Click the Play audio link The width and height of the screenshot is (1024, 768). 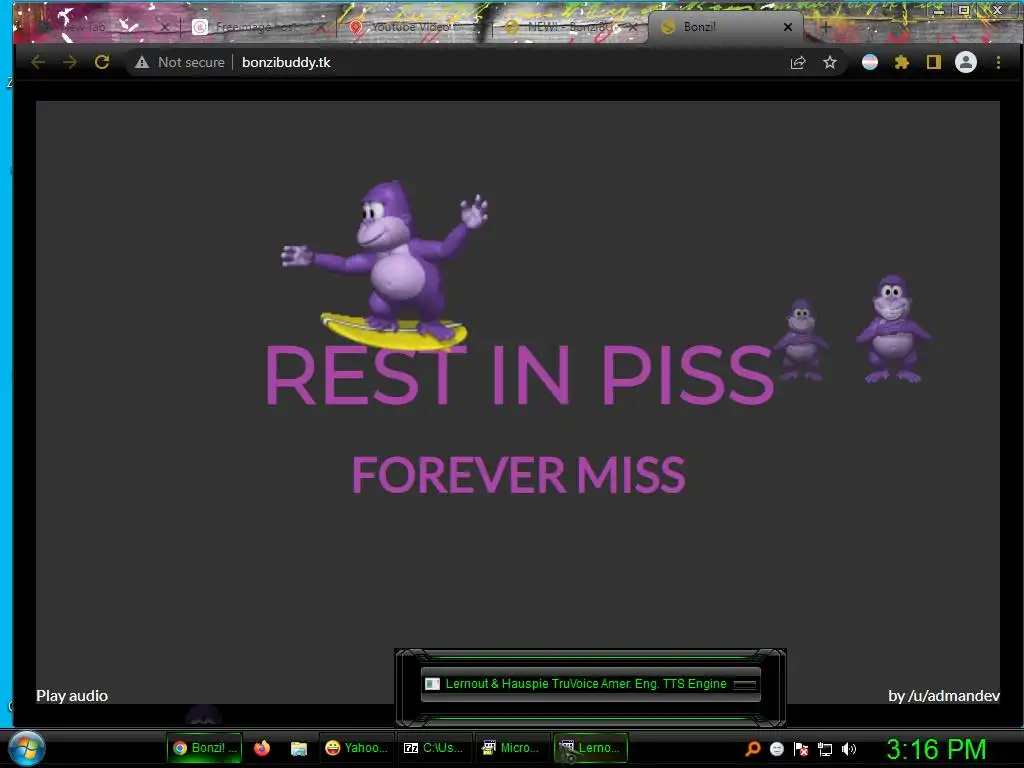72,696
